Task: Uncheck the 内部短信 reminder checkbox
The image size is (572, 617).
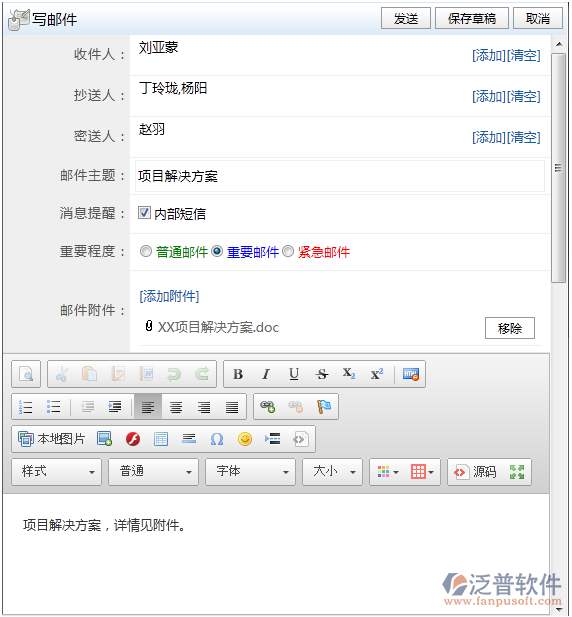Action: 144,213
